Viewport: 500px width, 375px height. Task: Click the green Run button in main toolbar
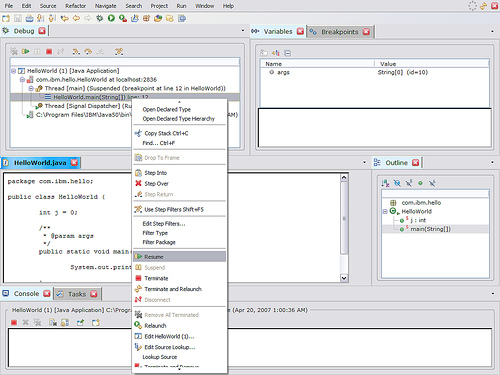click(x=111, y=18)
